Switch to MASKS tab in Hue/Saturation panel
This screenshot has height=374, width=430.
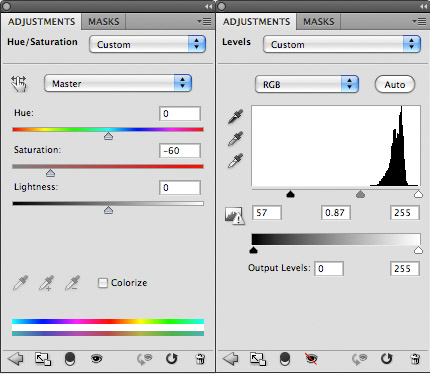click(104, 22)
